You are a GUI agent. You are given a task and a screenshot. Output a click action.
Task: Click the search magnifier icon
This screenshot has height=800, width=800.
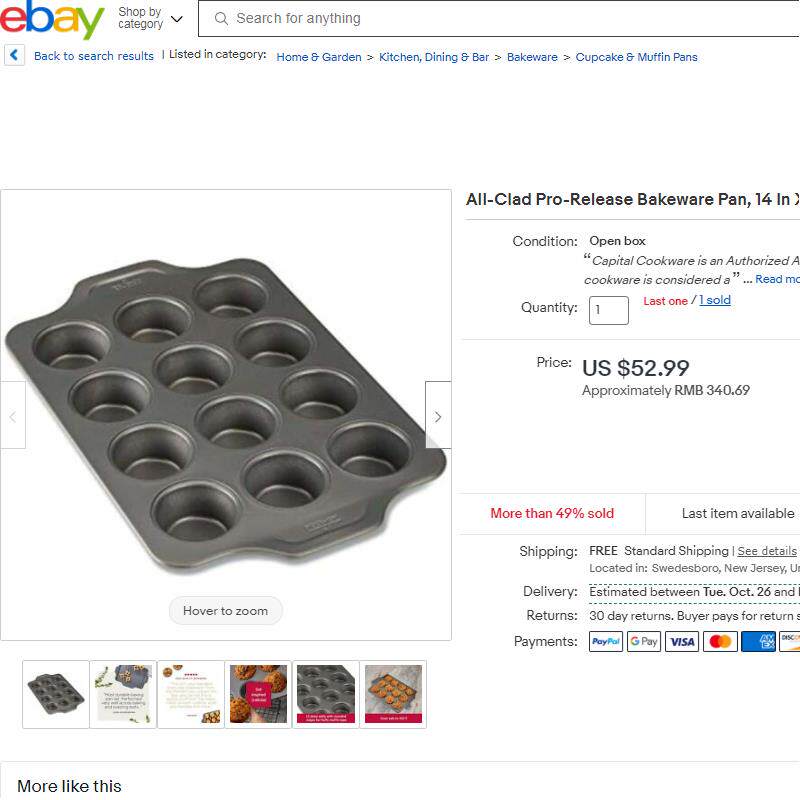221,19
